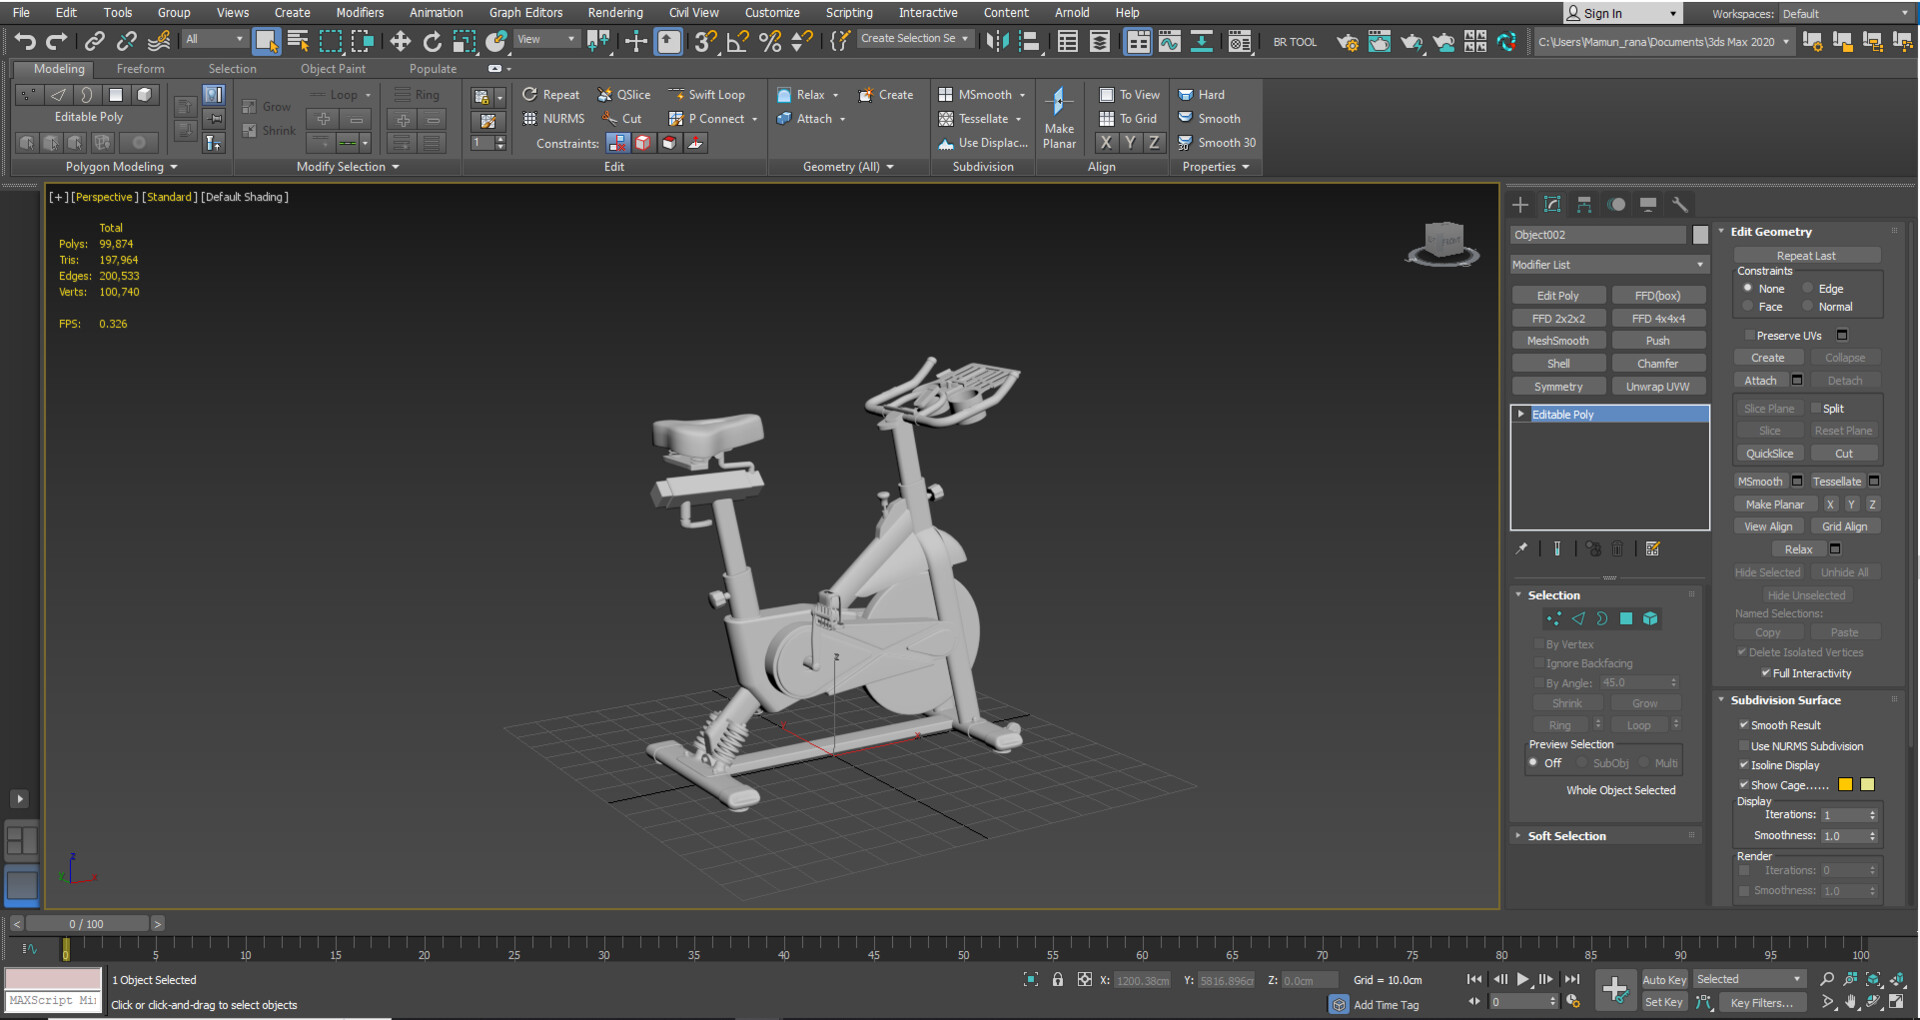1920x1020 pixels.
Task: Select the Select and Move tool
Action: [400, 41]
